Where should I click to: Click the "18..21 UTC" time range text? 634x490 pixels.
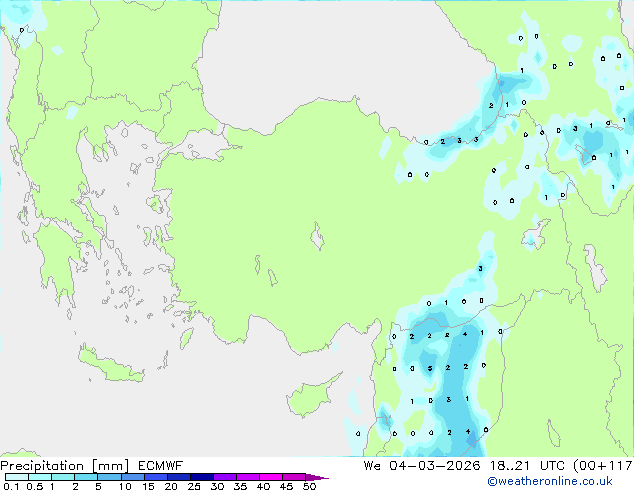529,466
